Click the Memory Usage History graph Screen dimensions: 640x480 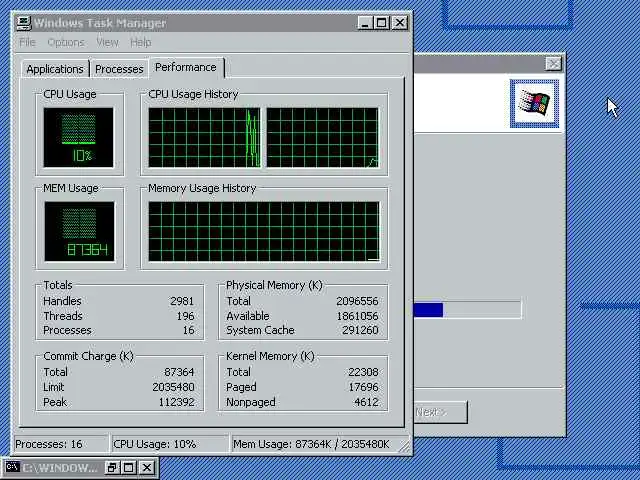tap(264, 231)
